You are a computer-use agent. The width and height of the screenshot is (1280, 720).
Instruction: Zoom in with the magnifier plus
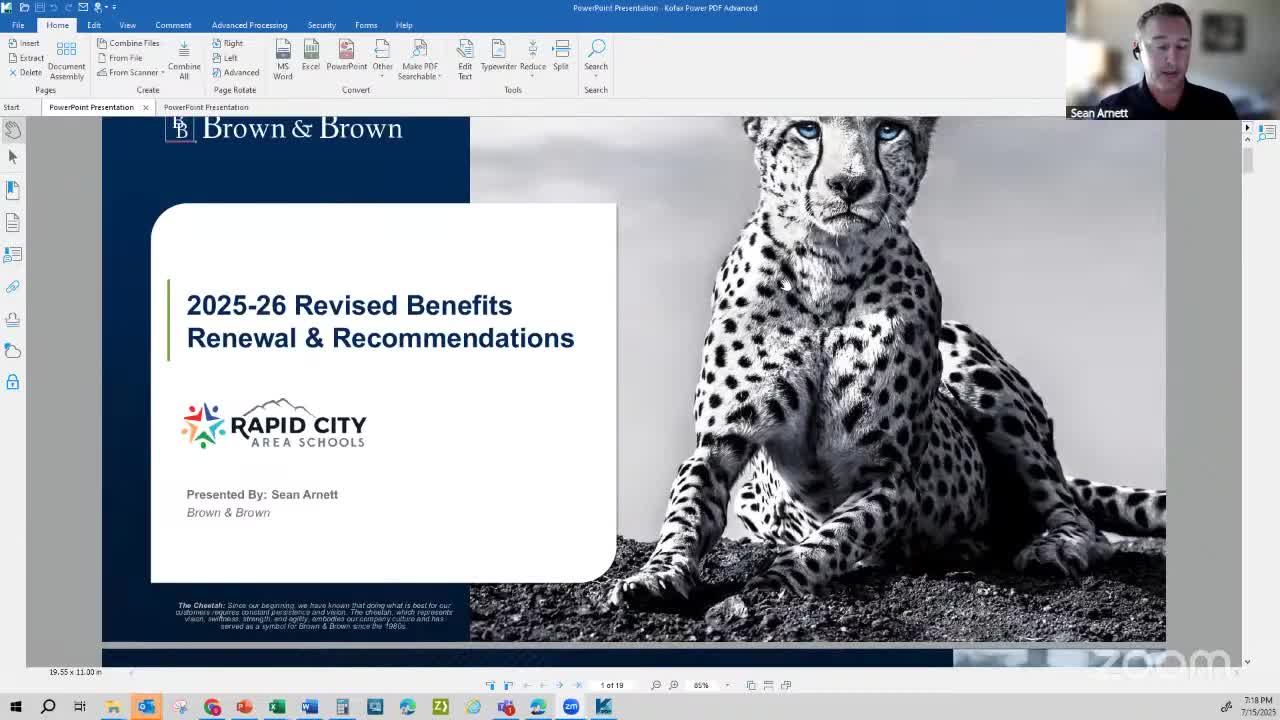click(x=674, y=685)
